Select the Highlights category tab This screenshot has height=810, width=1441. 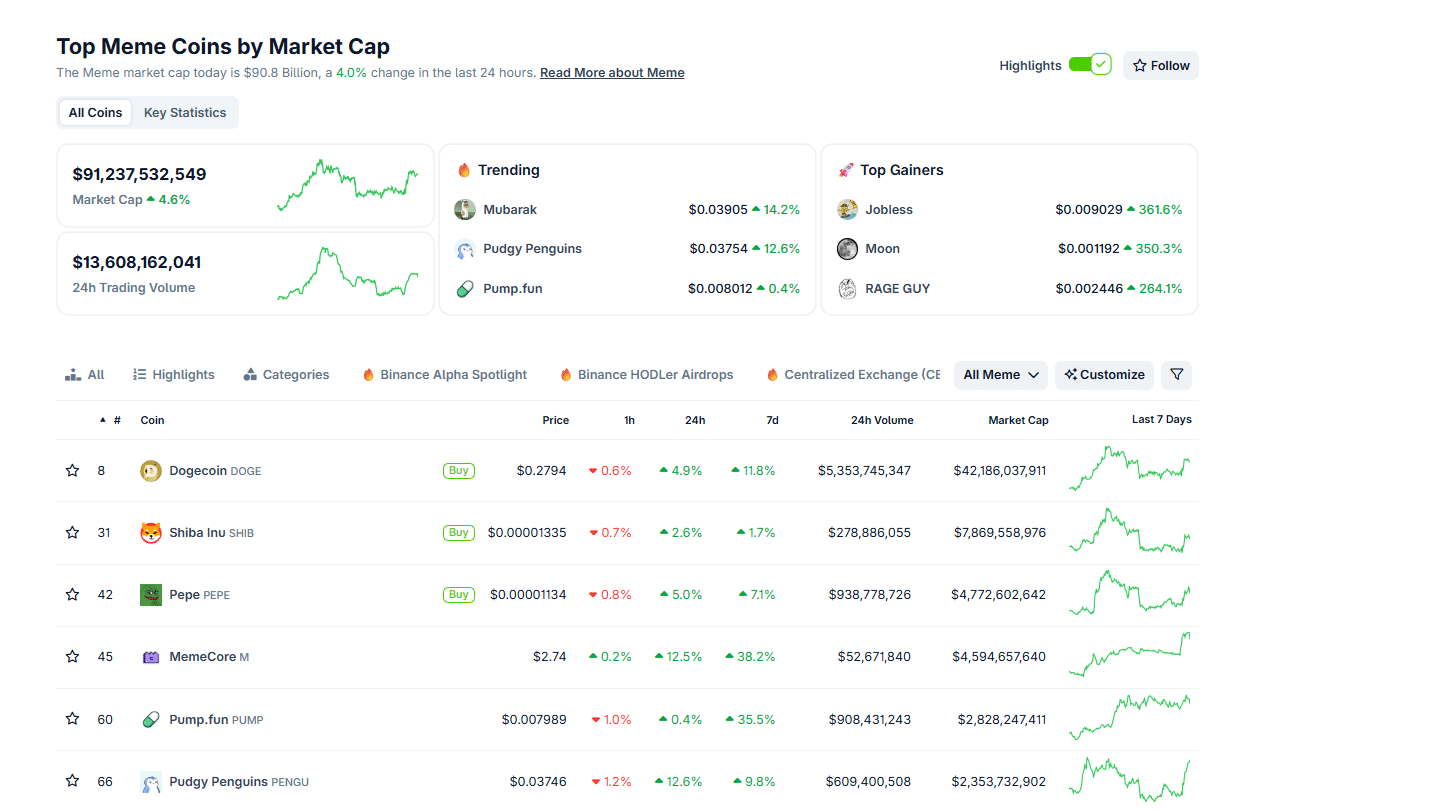point(173,375)
